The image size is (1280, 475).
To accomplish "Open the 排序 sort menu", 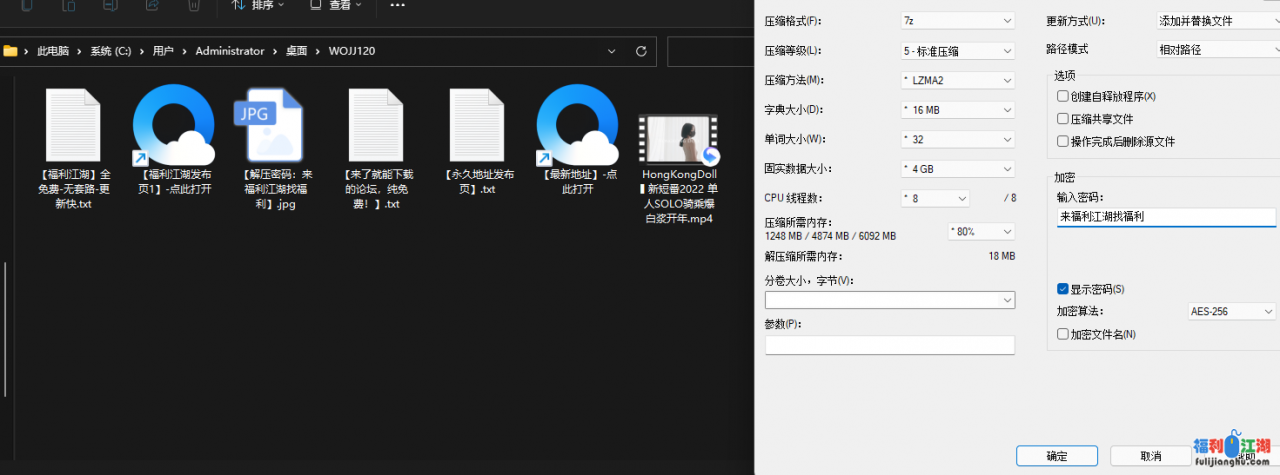I will 257,5.
